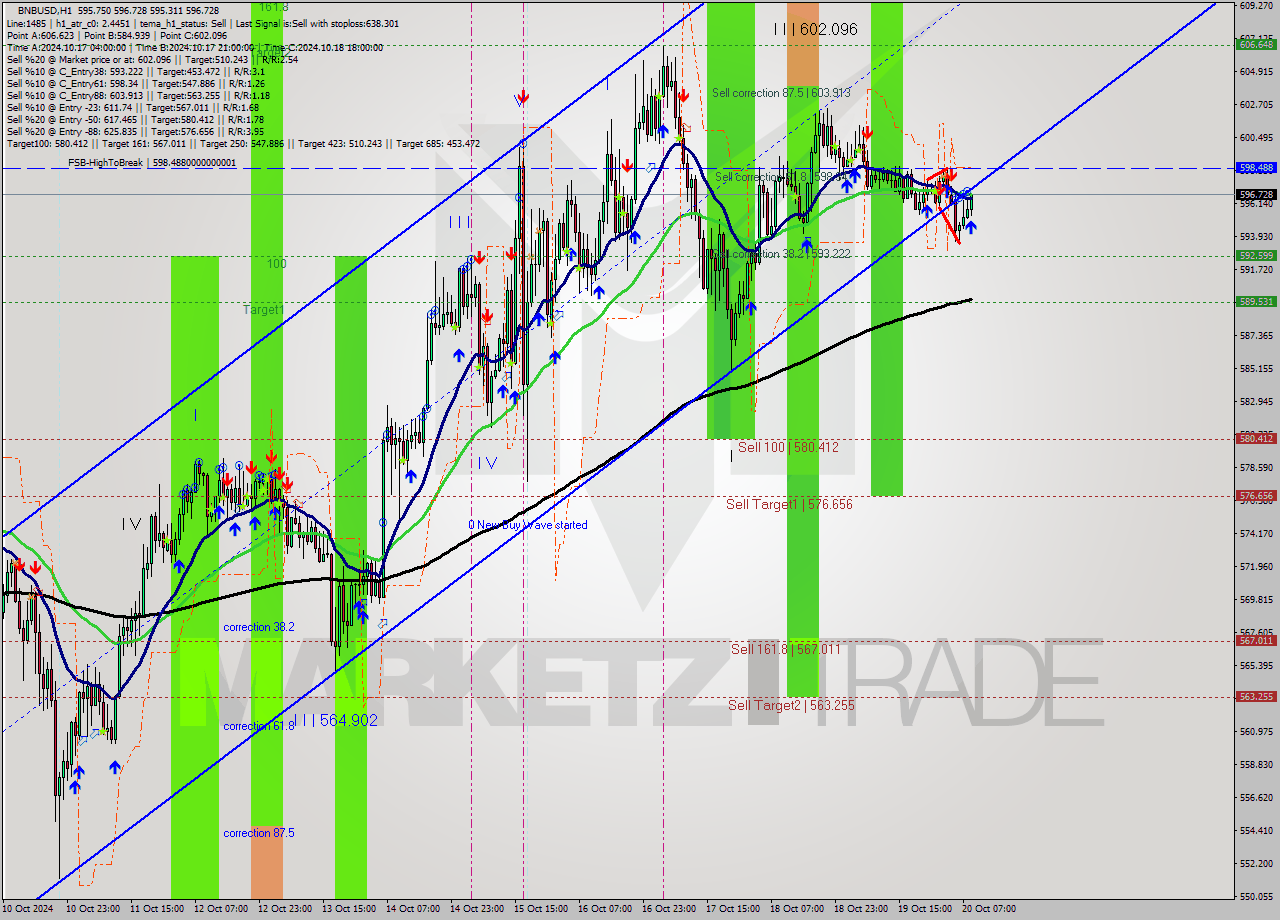Click the '10 Oct 2024' time axis label
Image resolution: width=1280 pixels, height=920 pixels.
(26, 909)
